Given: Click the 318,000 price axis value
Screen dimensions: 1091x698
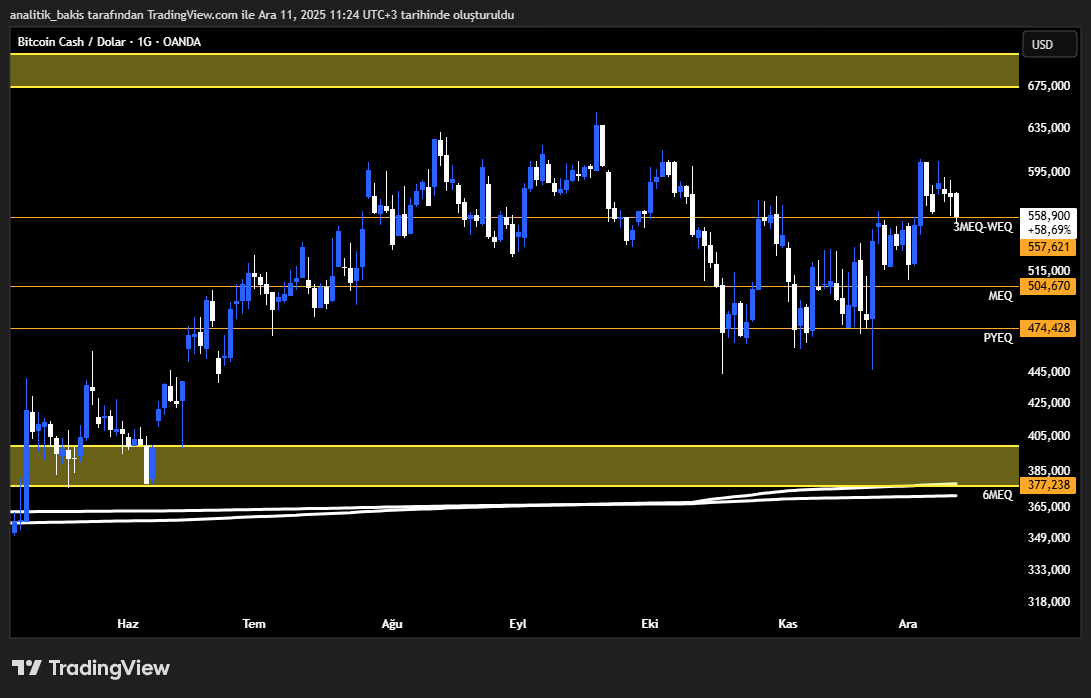Looking at the screenshot, I should coord(1049,602).
